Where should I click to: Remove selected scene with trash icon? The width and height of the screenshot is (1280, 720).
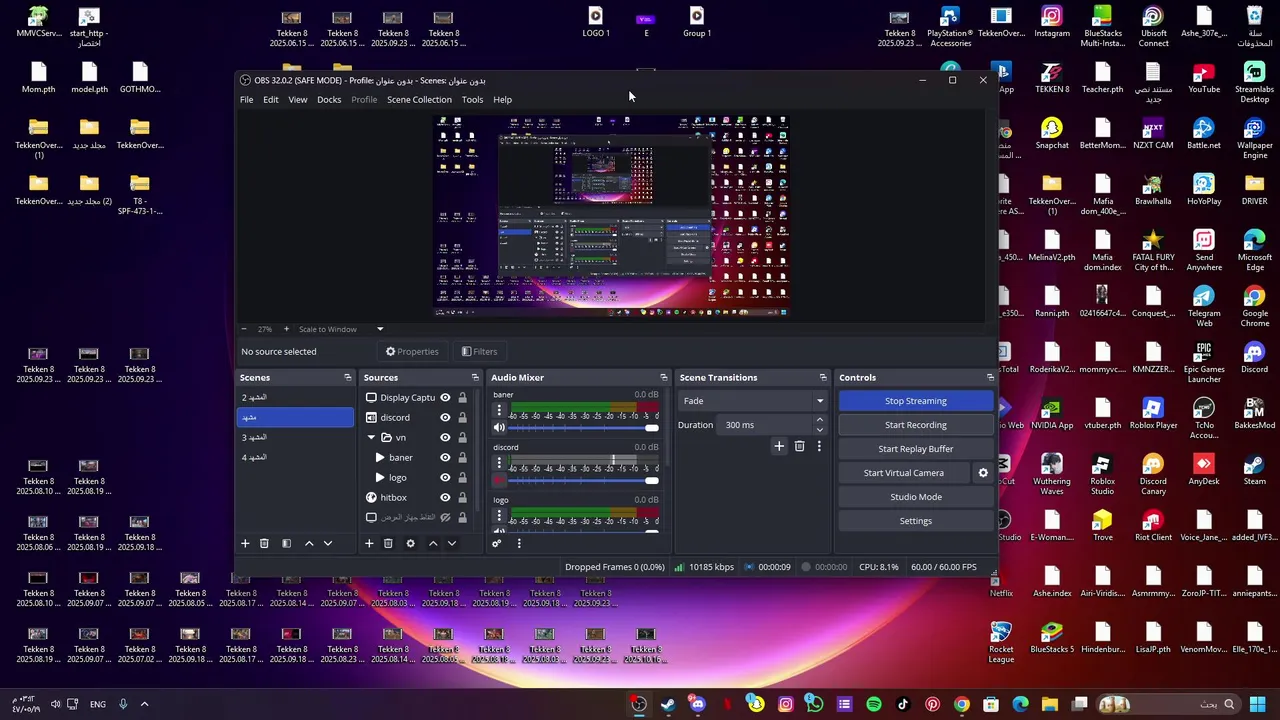click(264, 543)
